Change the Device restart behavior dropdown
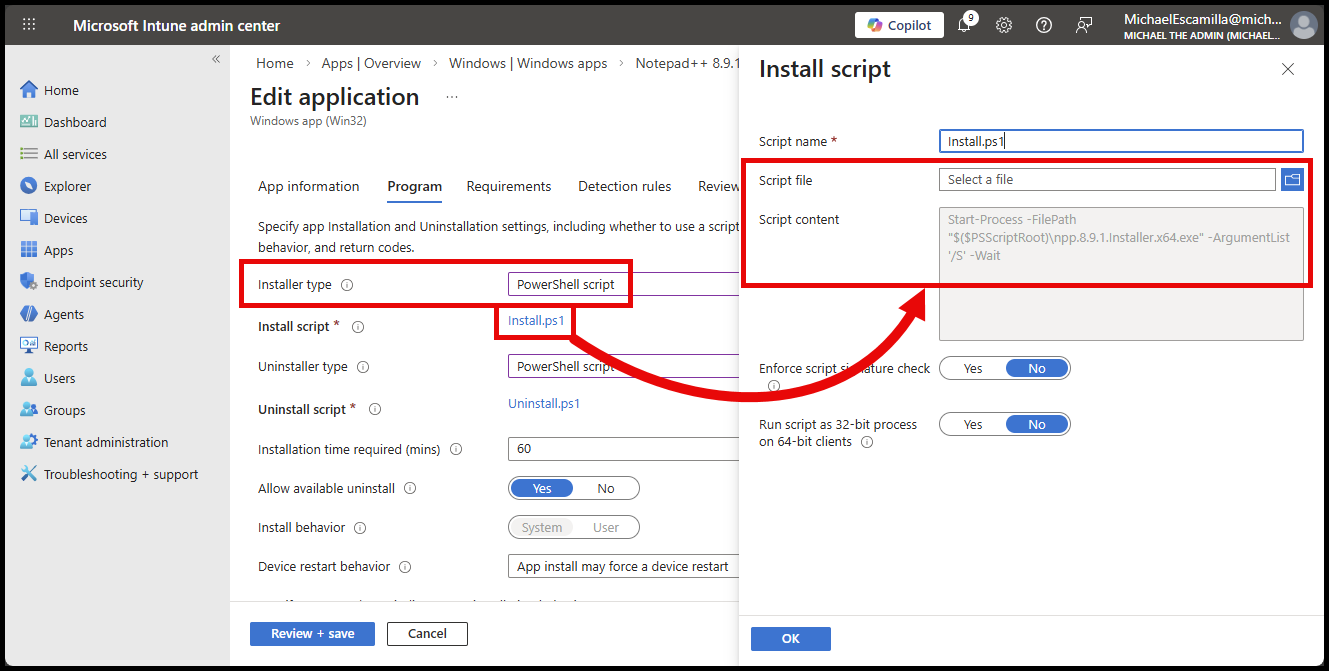This screenshot has height=671, width=1329. [622, 566]
